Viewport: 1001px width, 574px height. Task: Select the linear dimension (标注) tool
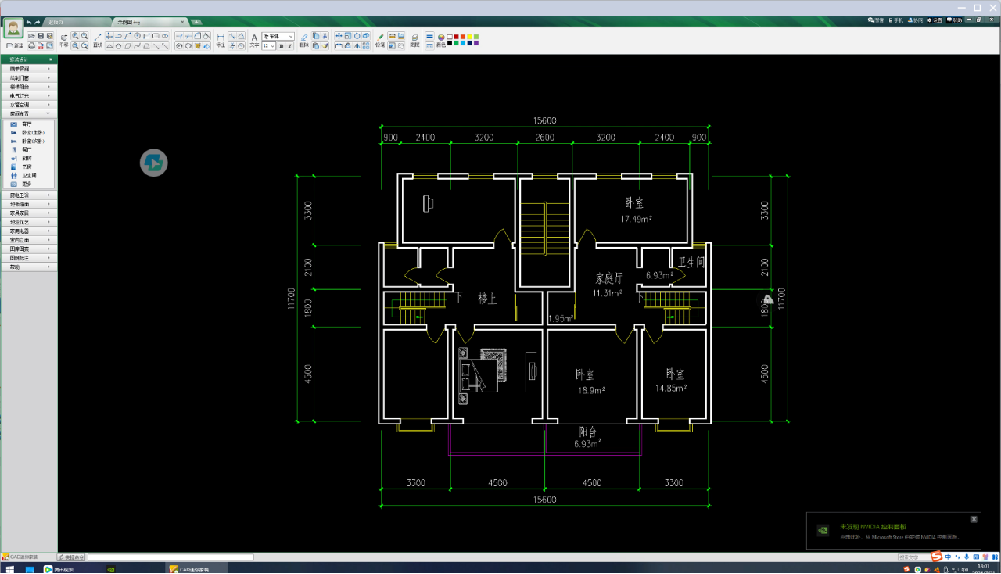pos(220,40)
